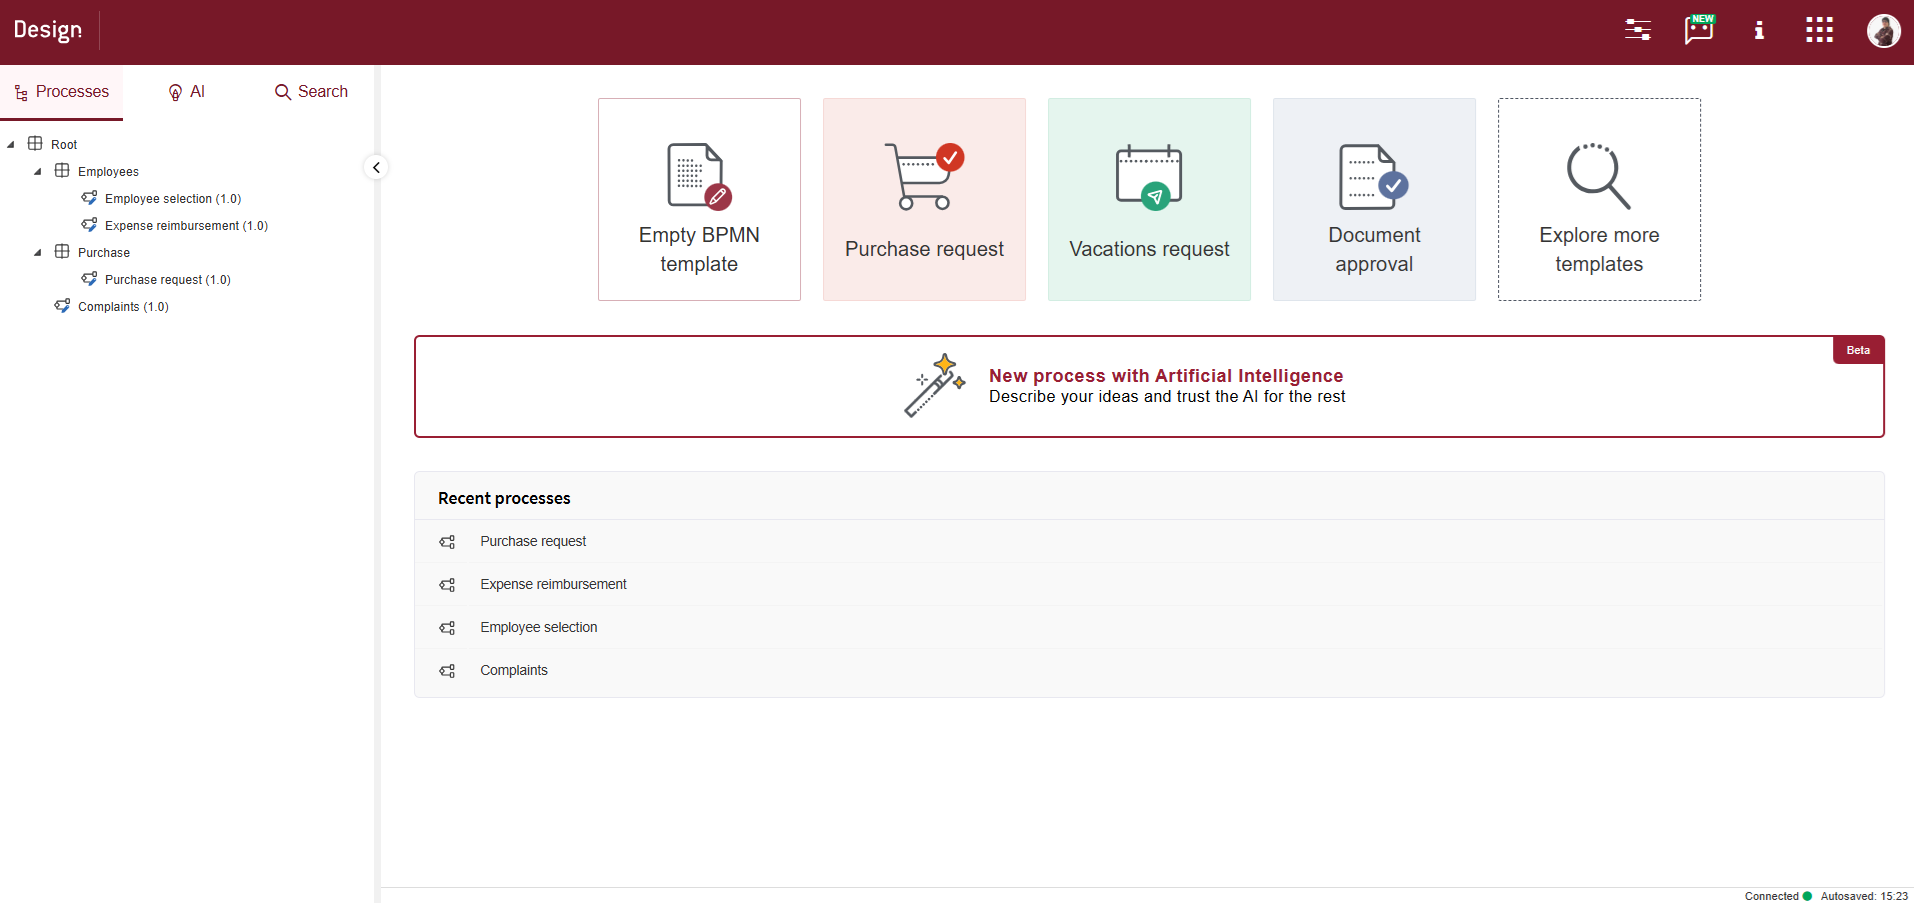Screen dimensions: 1914x903
Task: Collapse the Root tree node
Action: coord(11,144)
